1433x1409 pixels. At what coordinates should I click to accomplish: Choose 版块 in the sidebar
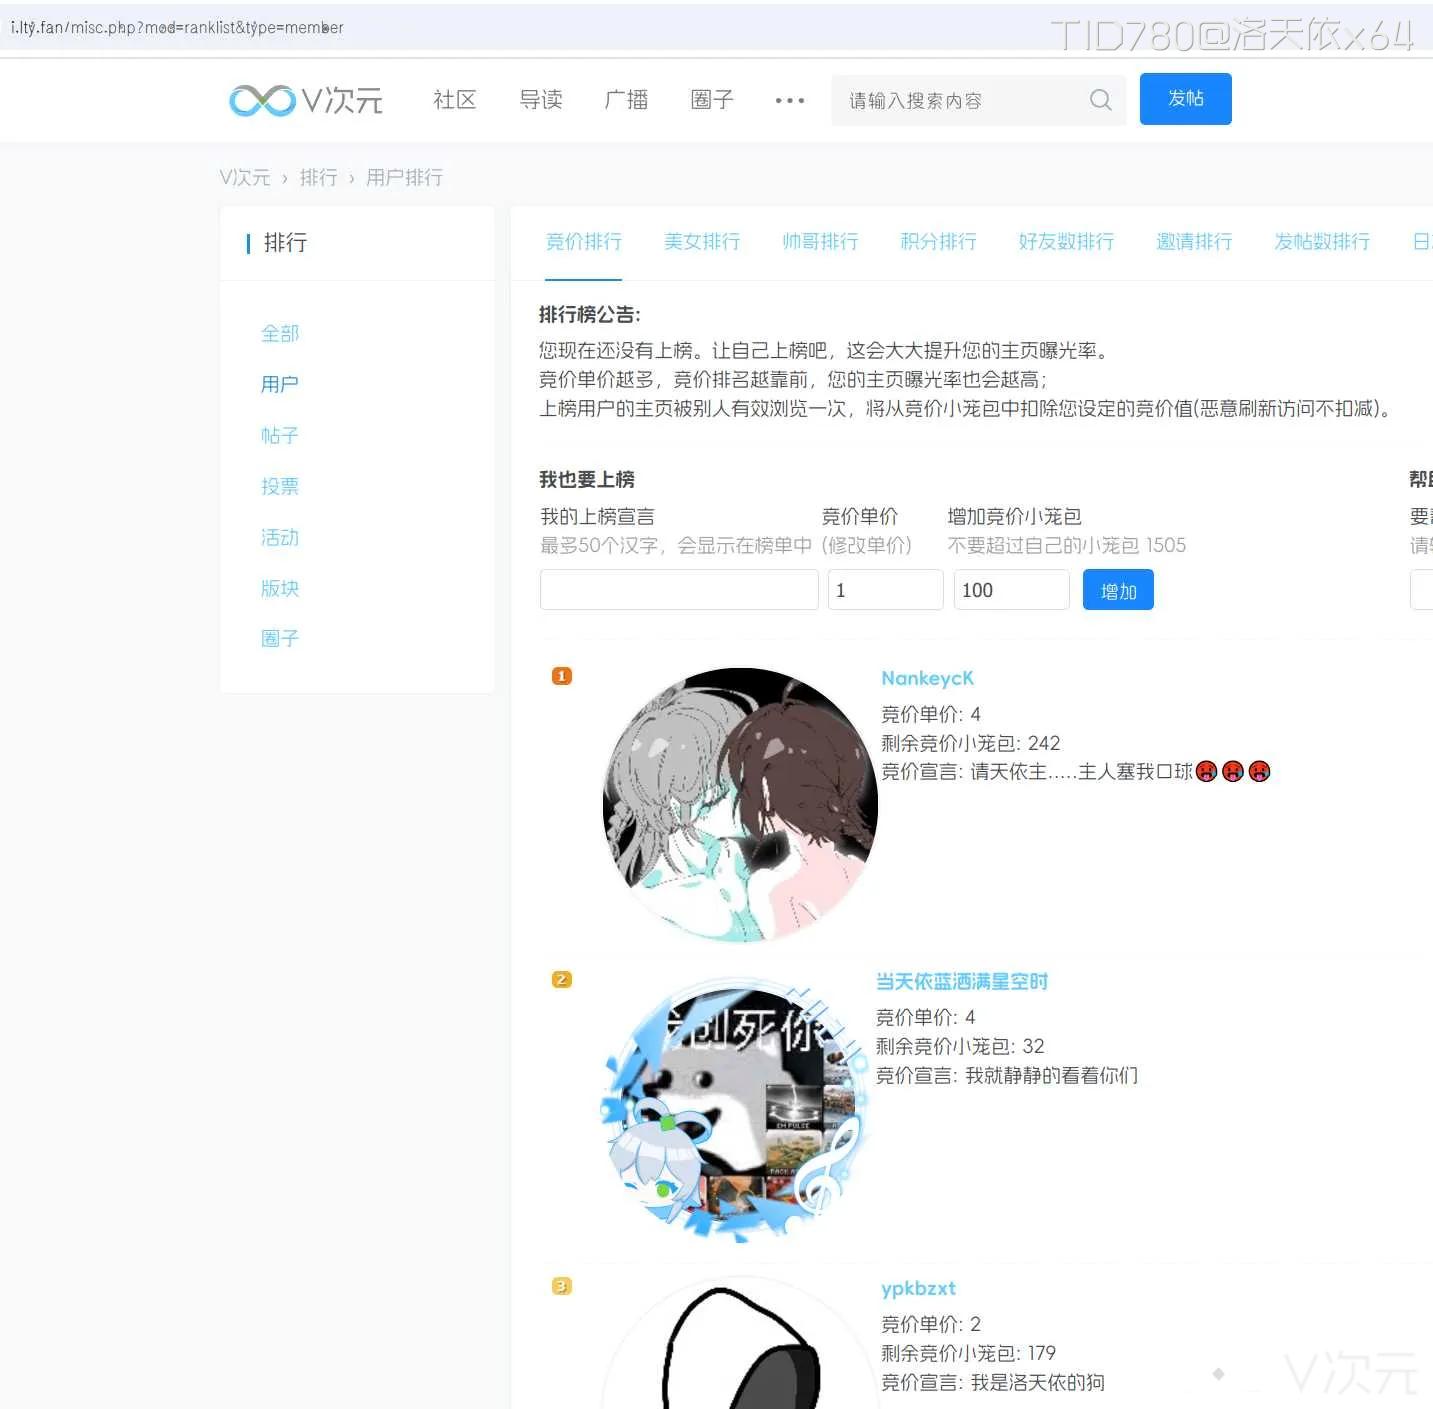(x=280, y=588)
